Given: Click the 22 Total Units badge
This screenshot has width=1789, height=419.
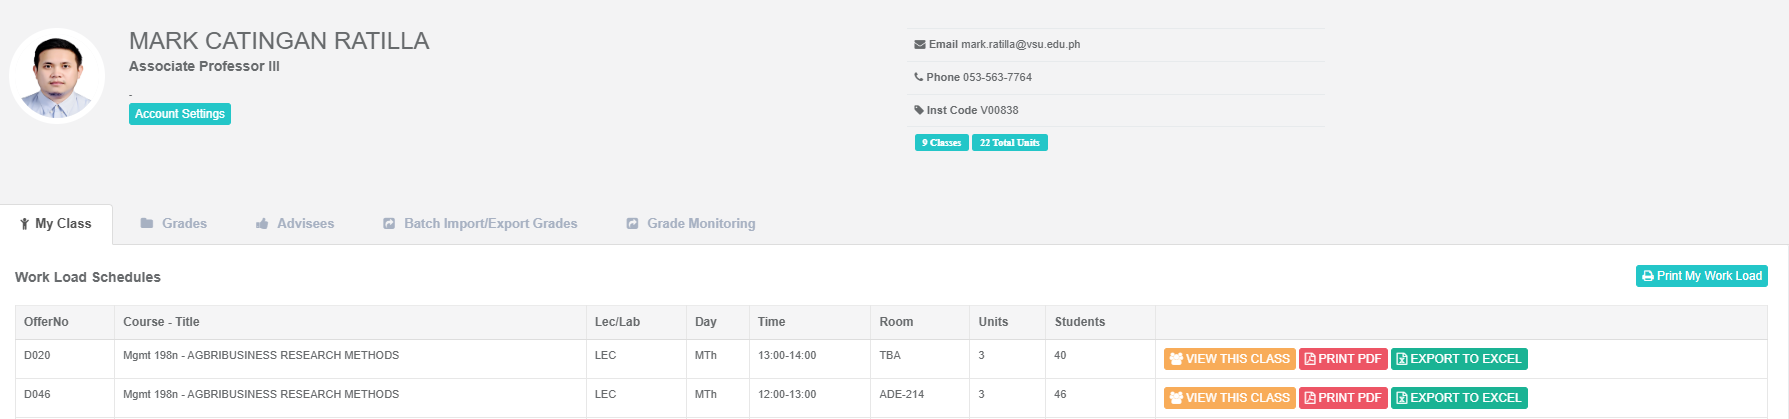Looking at the screenshot, I should coord(1009,143).
